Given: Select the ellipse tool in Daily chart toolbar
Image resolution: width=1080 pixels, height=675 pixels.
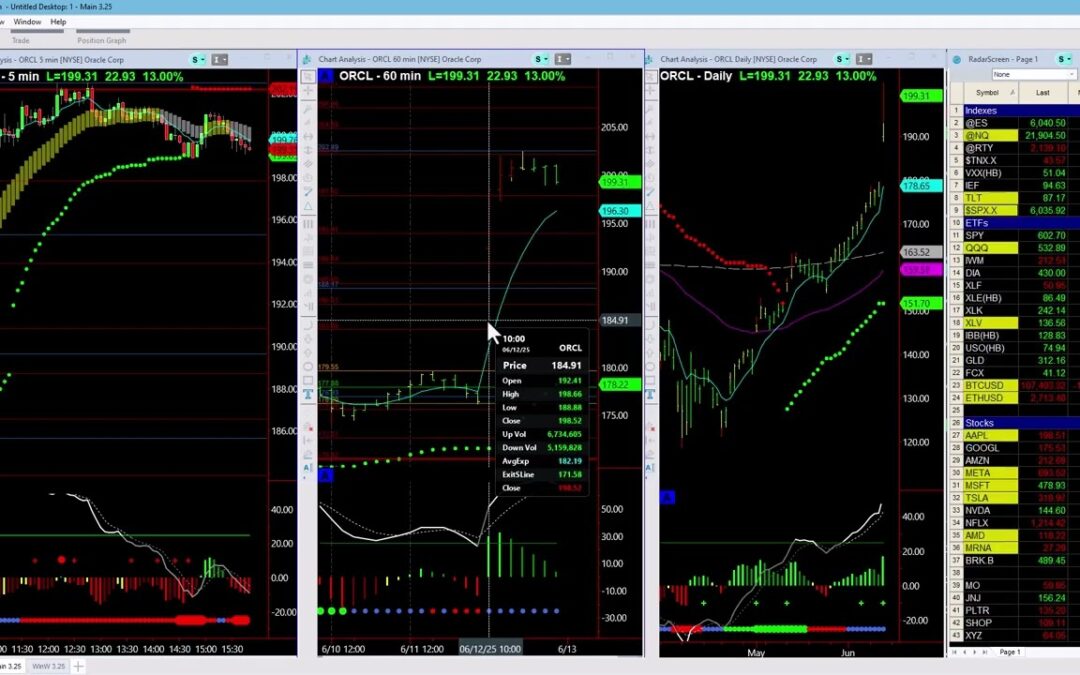Looking at the screenshot, I should point(650,366).
